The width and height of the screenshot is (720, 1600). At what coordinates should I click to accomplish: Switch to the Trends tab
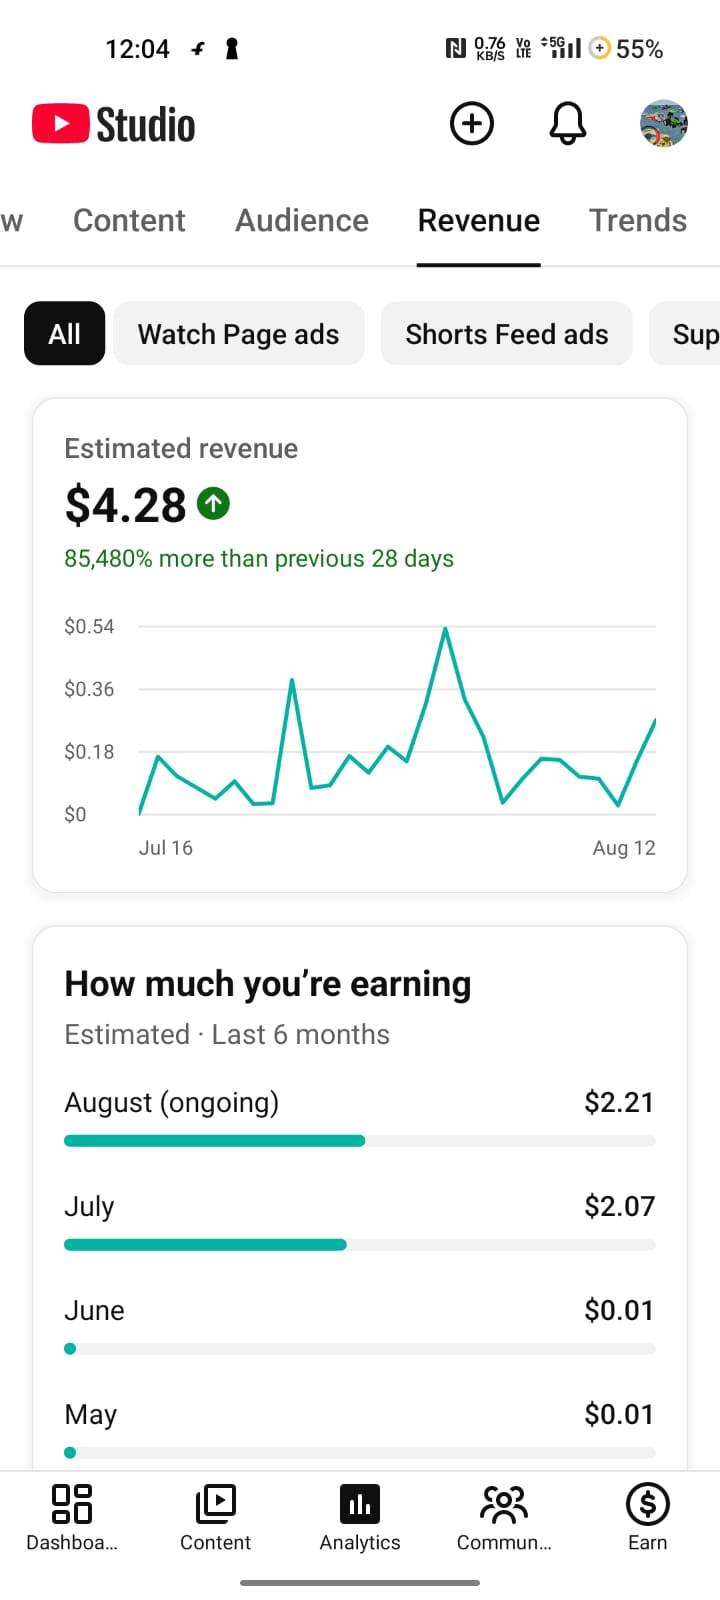(638, 220)
